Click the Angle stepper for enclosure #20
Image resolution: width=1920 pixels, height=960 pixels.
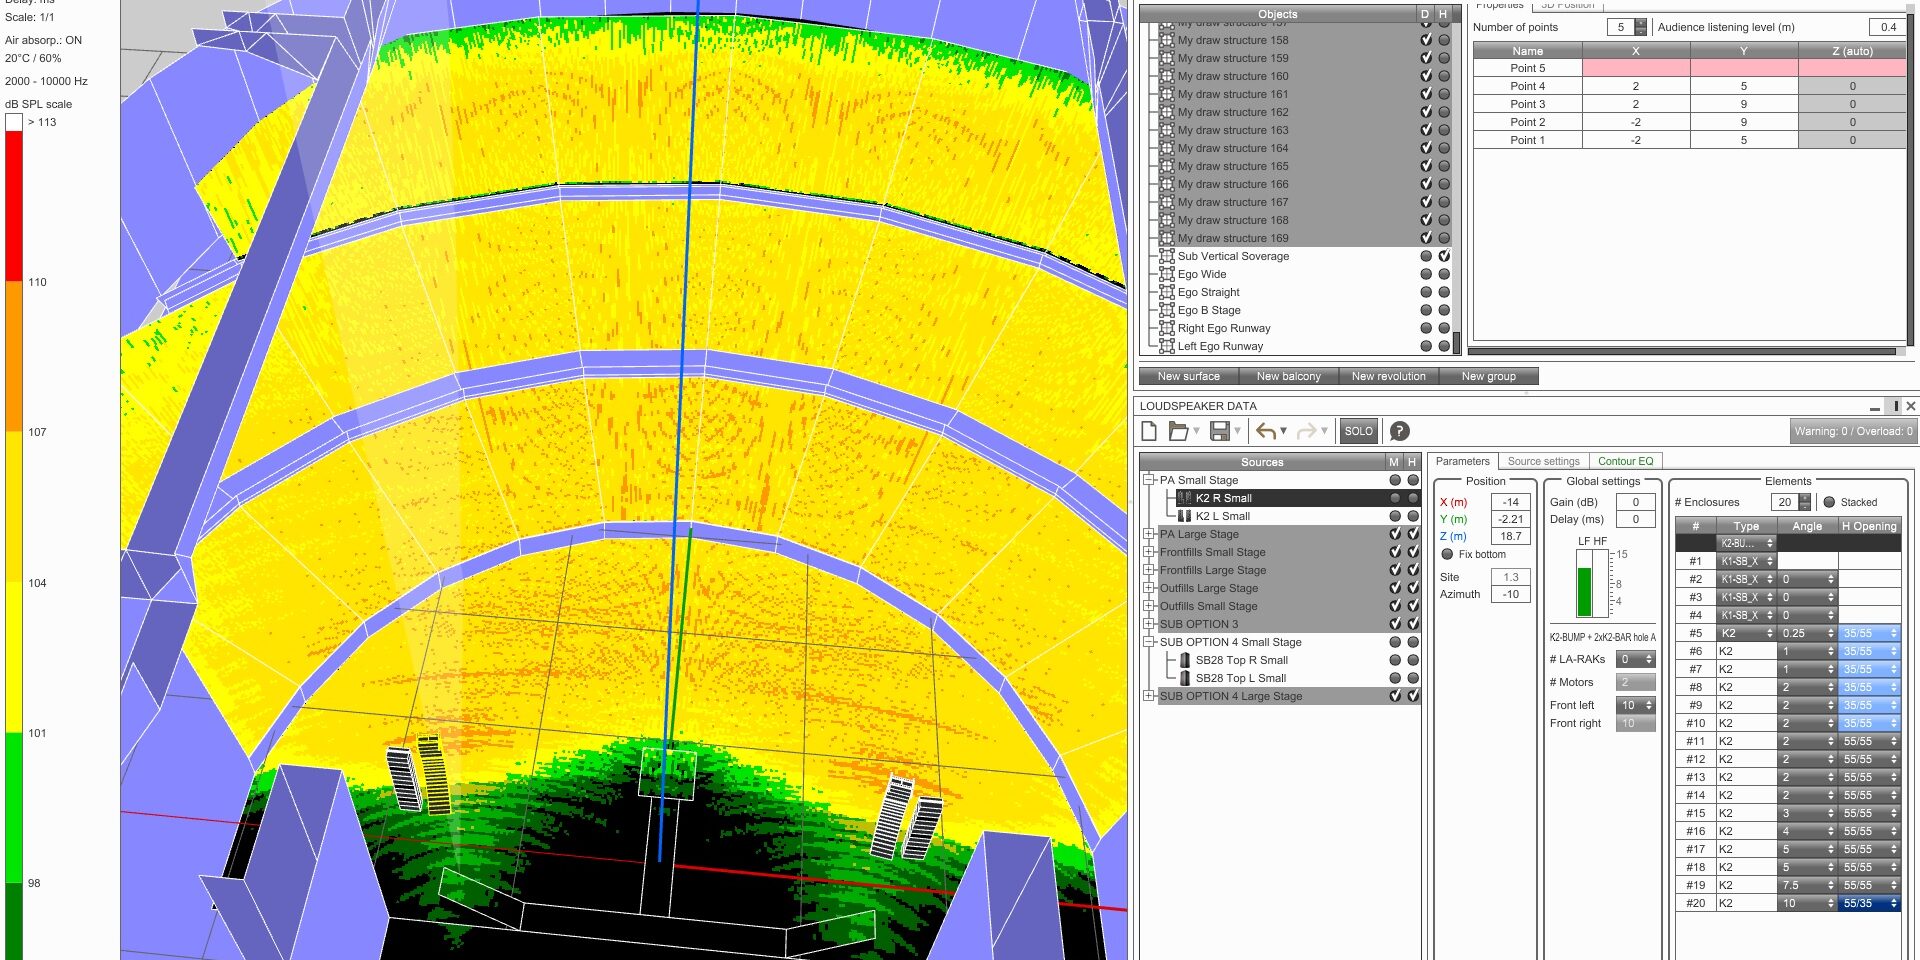tap(1831, 903)
